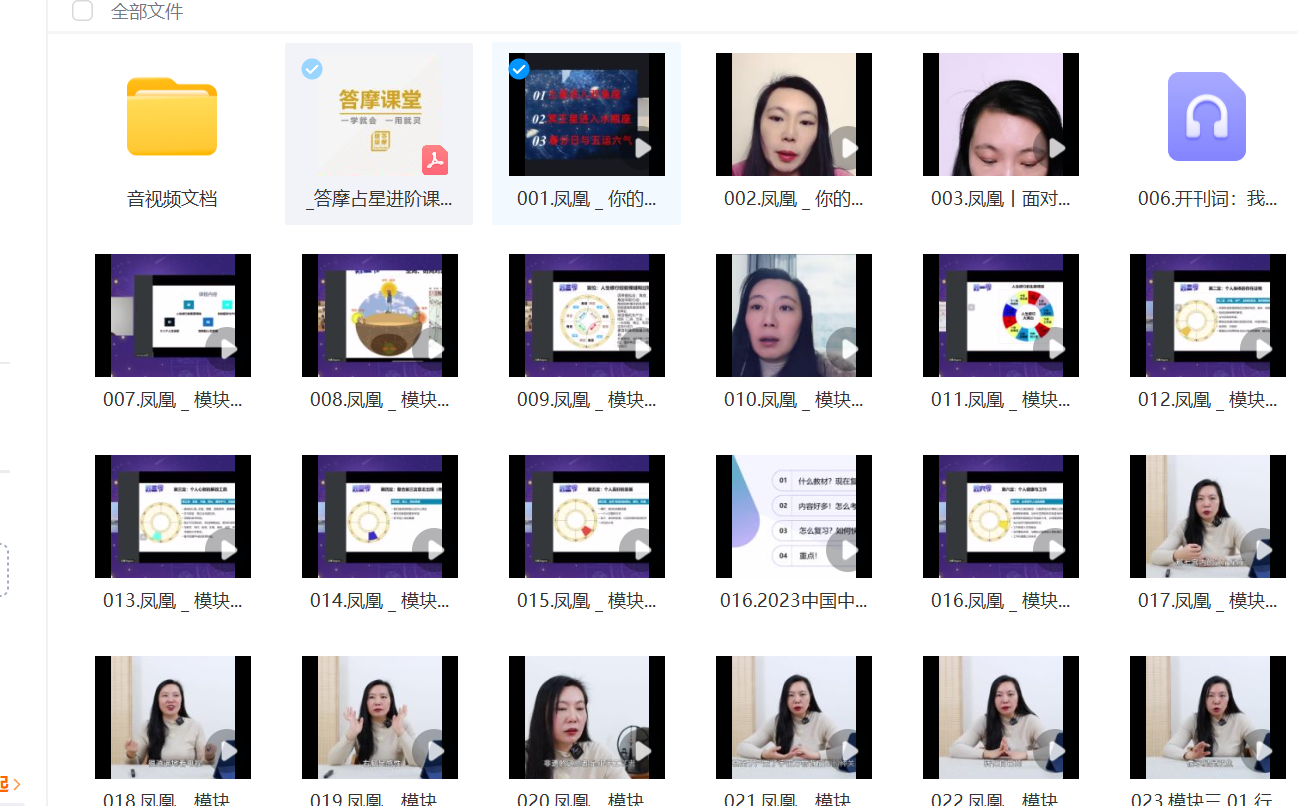Image resolution: width=1298 pixels, height=806 pixels.
Task: Click play icon on 008.凤凰 video
Action: click(433, 349)
